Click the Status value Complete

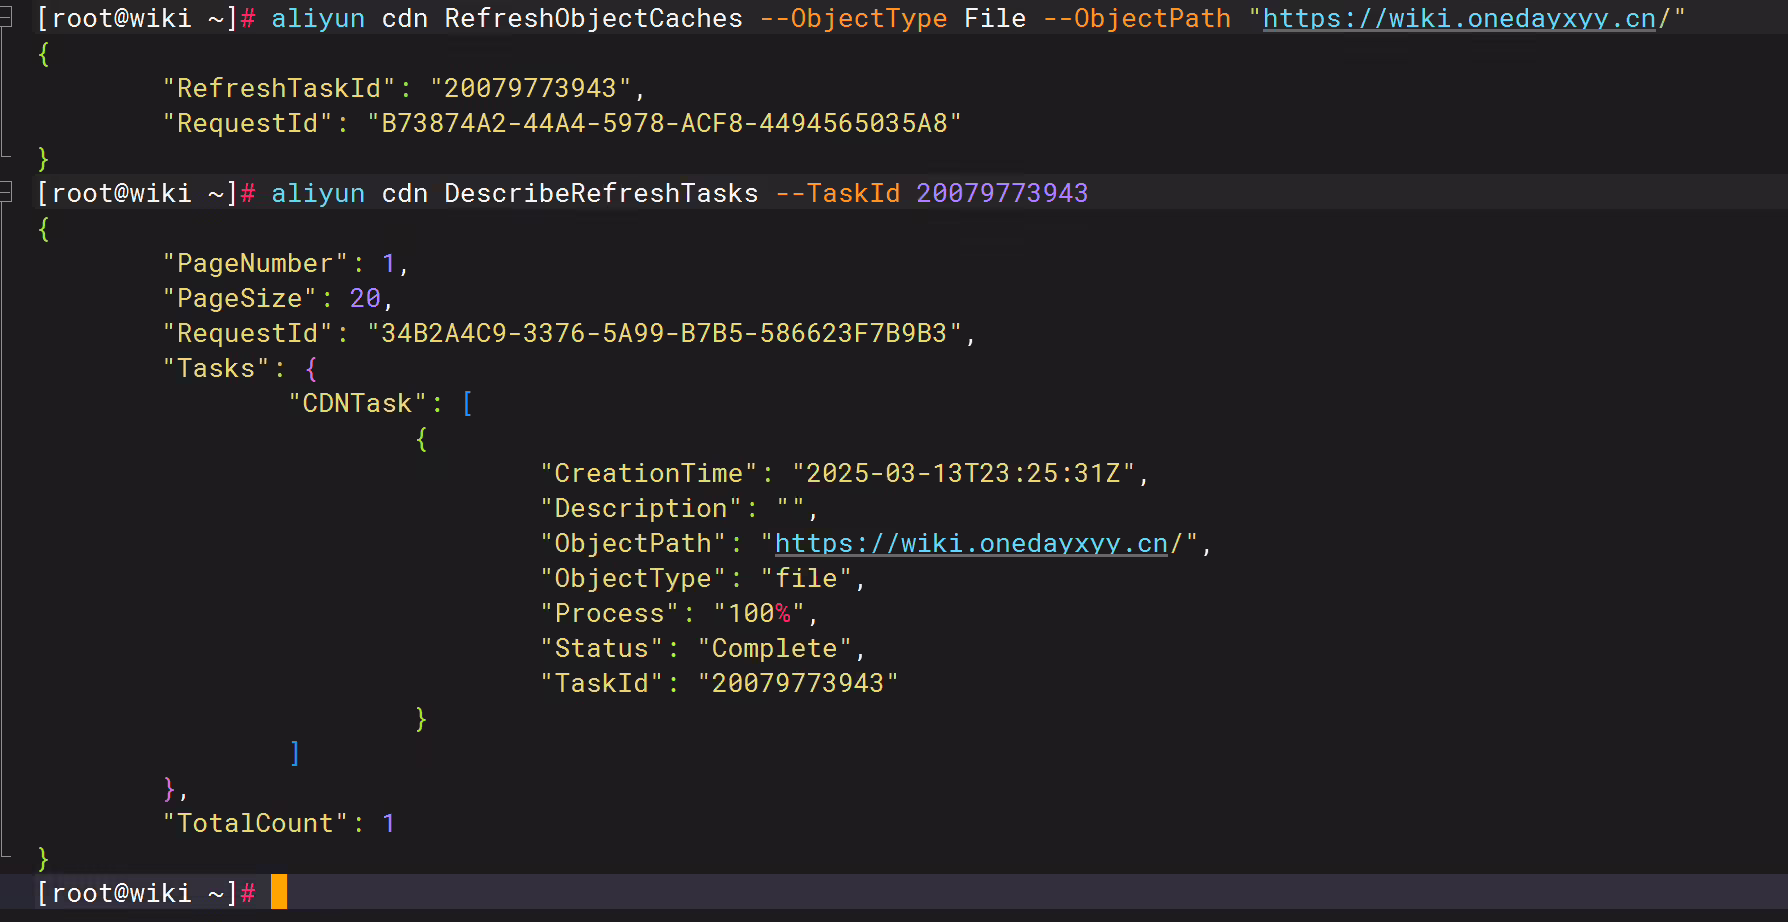pos(774,648)
